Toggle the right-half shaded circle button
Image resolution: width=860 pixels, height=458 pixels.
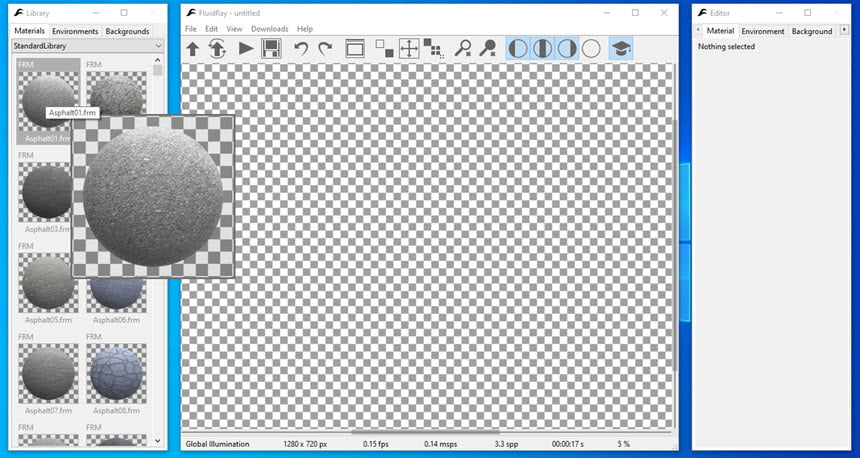click(567, 49)
